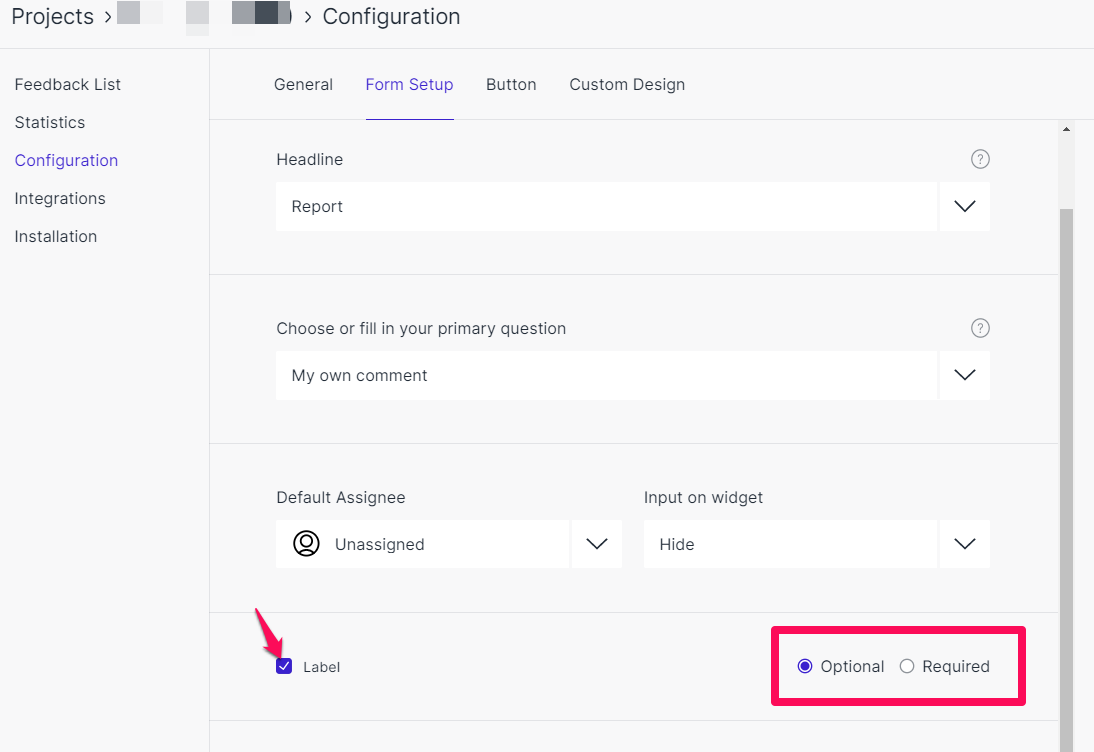Viewport: 1094px width, 752px height.
Task: Open the Button tab
Action: click(x=511, y=85)
